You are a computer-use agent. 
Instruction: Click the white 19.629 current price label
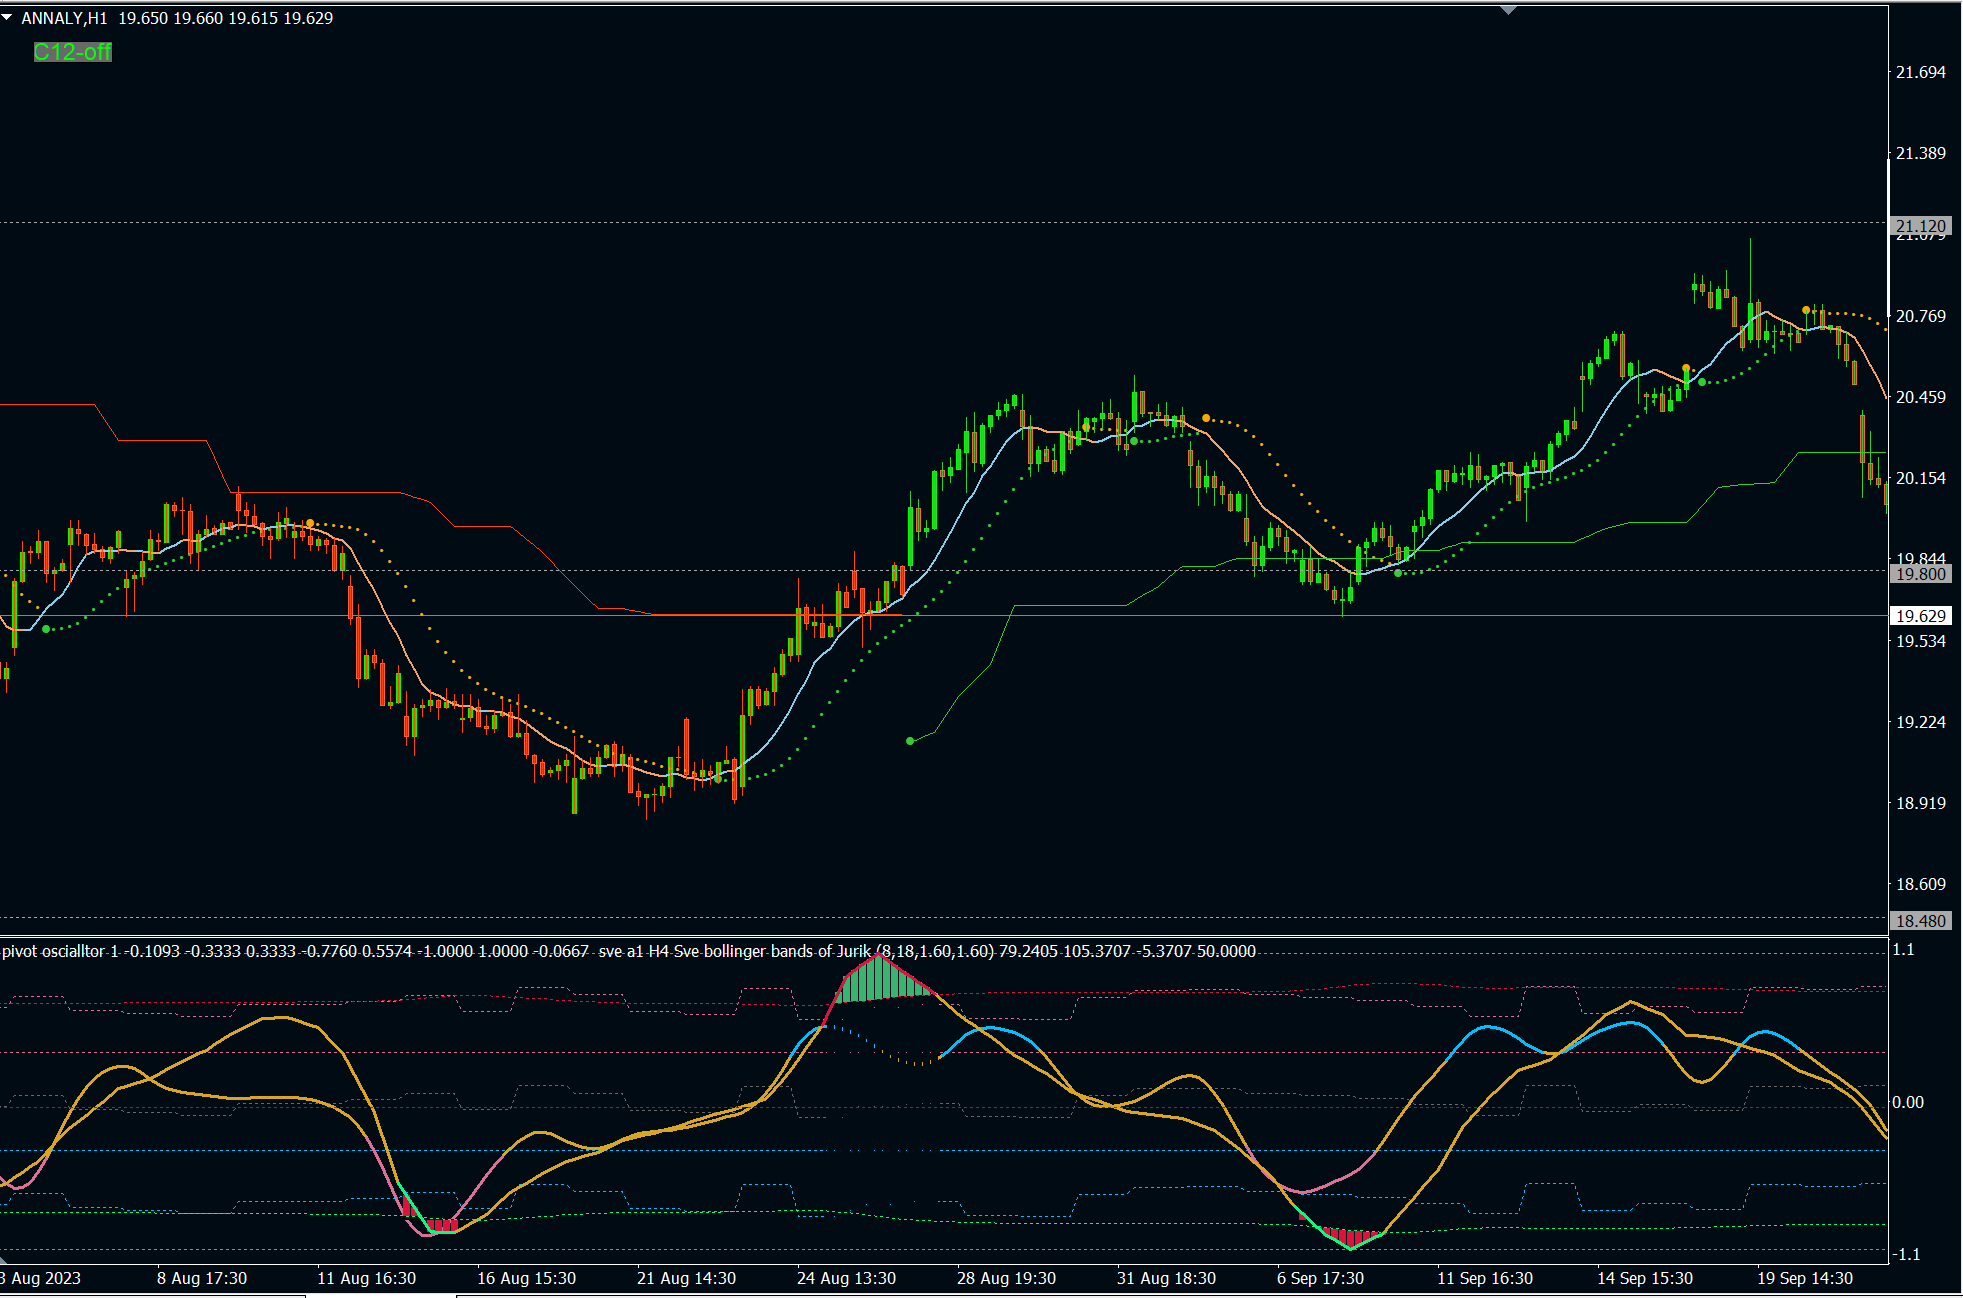(1920, 616)
